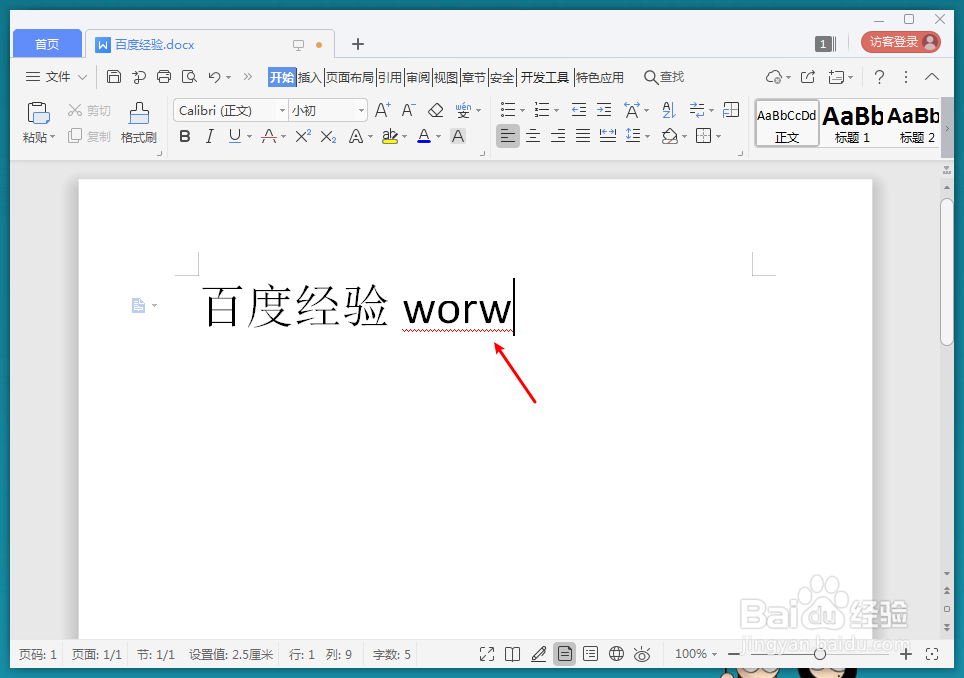The width and height of the screenshot is (964, 678).
Task: Open the Calibri font name dropdown
Action: [282, 111]
